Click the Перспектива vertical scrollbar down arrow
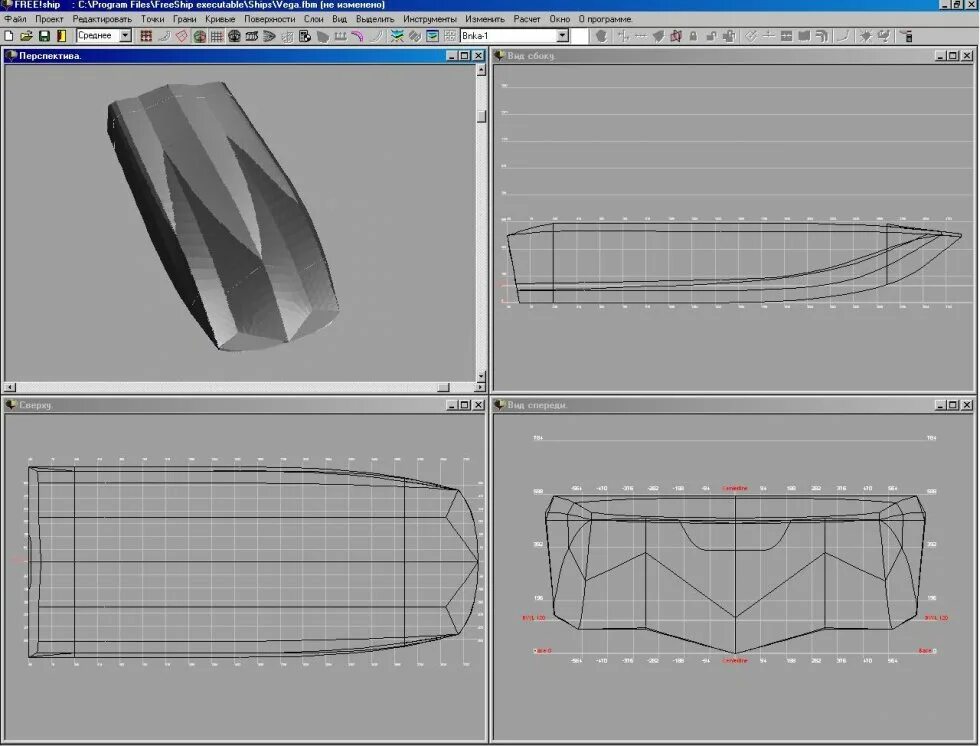 [x=481, y=376]
